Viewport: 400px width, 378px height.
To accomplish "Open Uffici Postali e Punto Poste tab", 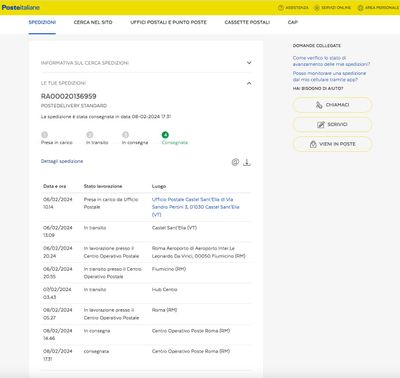I will (168, 22).
